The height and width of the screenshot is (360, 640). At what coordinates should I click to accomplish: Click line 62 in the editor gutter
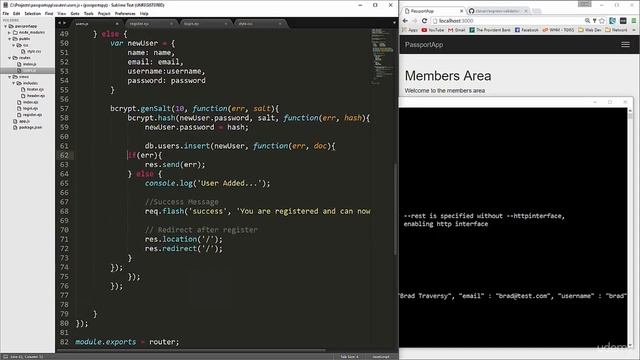[x=64, y=155]
